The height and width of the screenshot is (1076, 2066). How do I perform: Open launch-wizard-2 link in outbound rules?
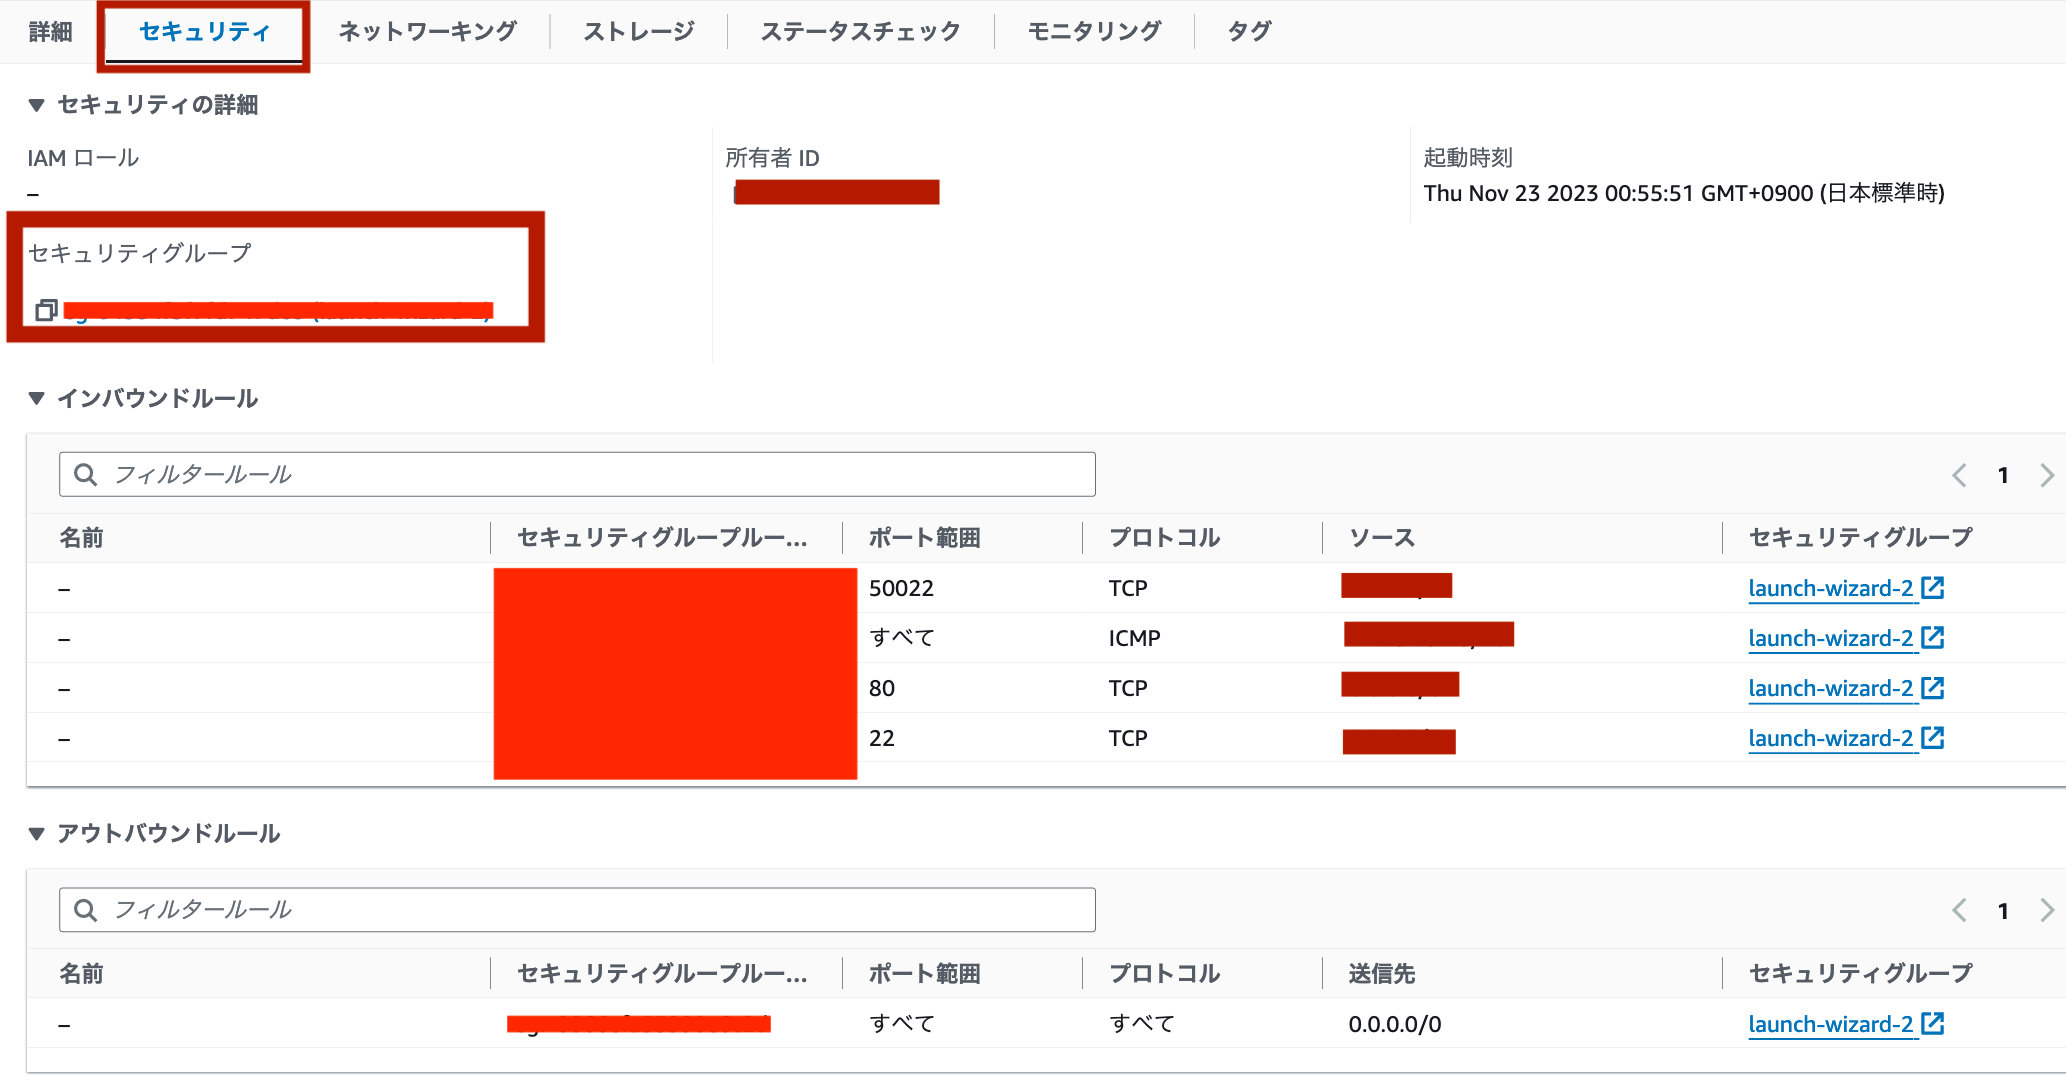1831,1024
